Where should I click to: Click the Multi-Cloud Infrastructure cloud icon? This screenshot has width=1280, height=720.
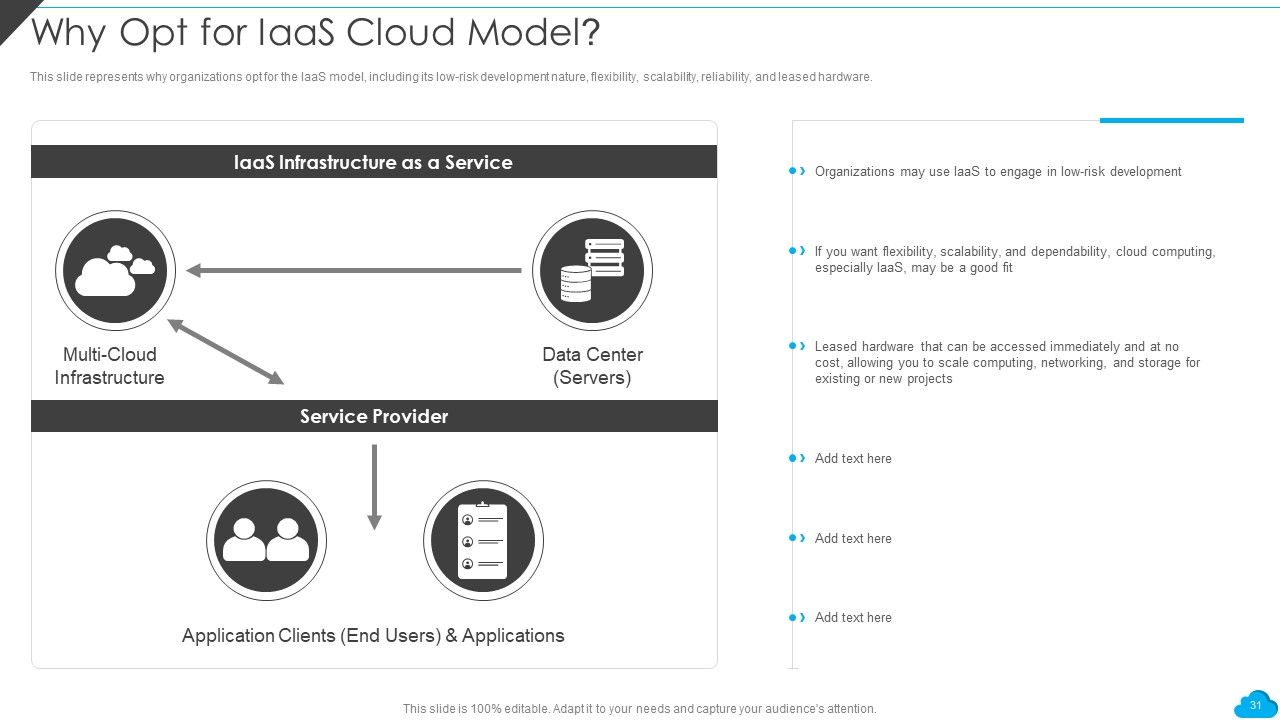click(115, 271)
